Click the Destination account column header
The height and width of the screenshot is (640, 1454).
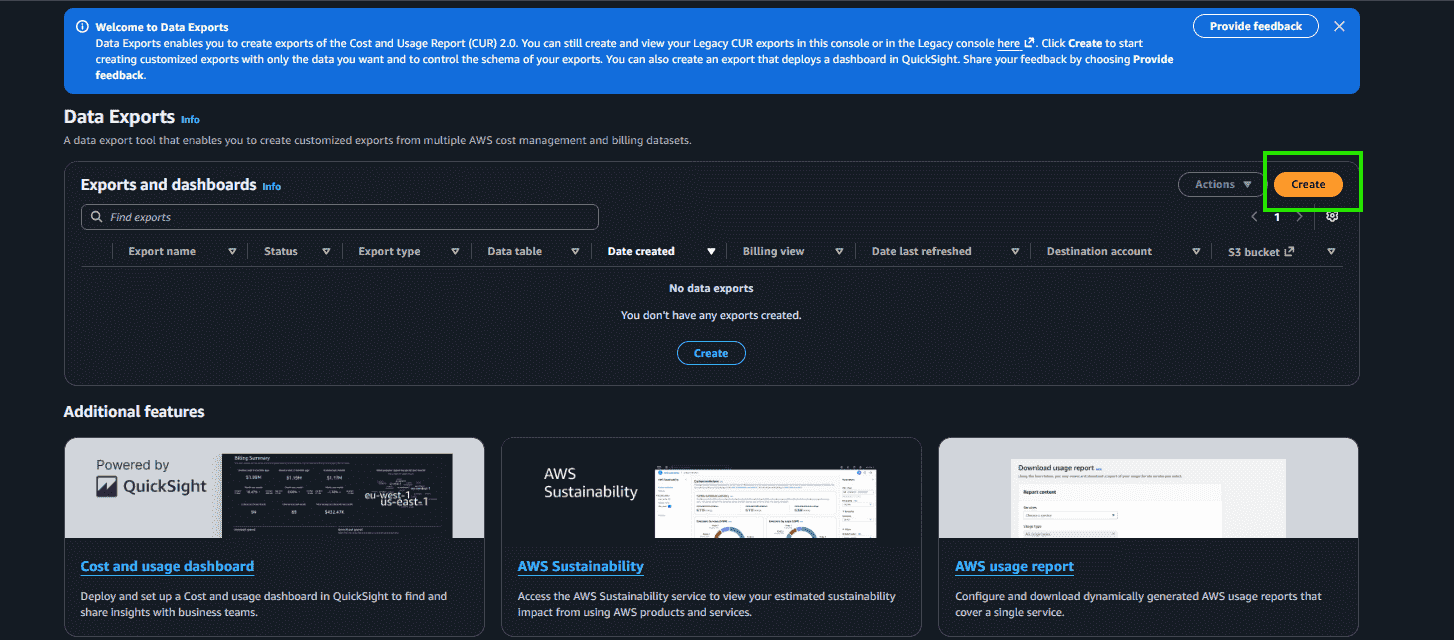1099,252
